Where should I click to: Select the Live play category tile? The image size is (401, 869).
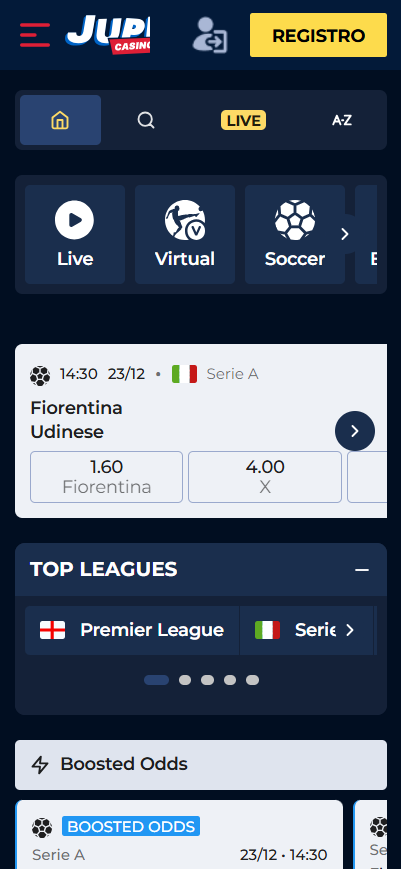pos(75,234)
